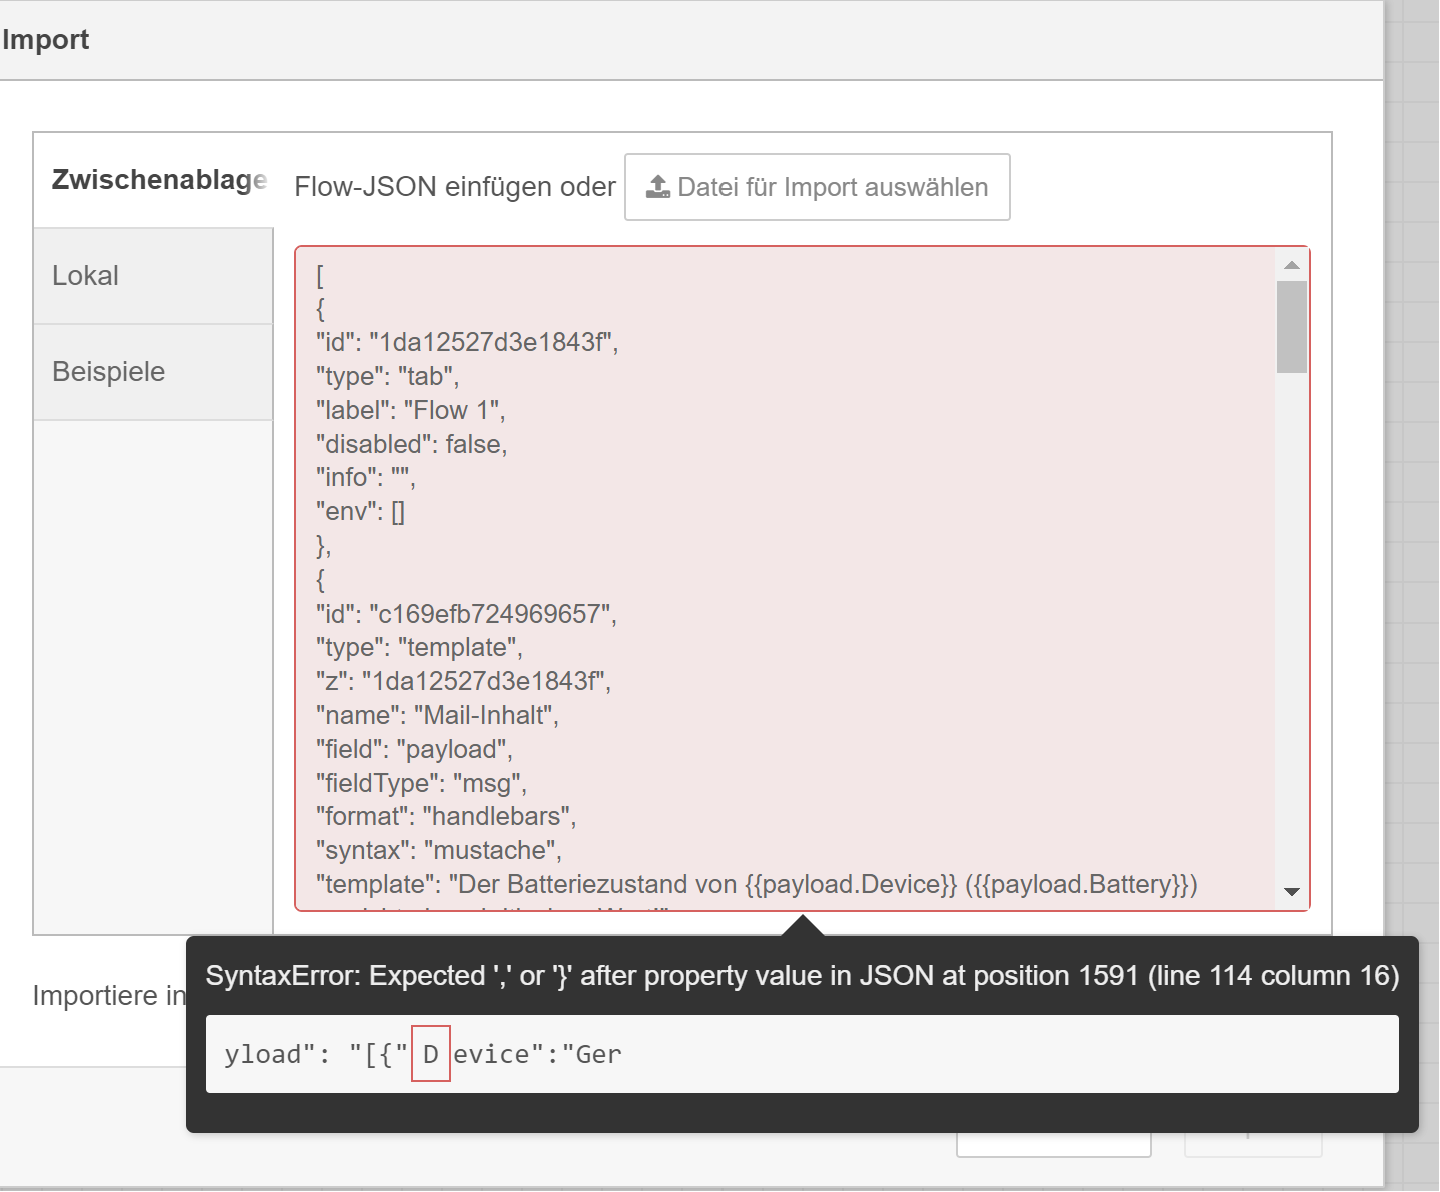
Task: Click the line "fieldType": "msg"
Action: click(x=421, y=782)
